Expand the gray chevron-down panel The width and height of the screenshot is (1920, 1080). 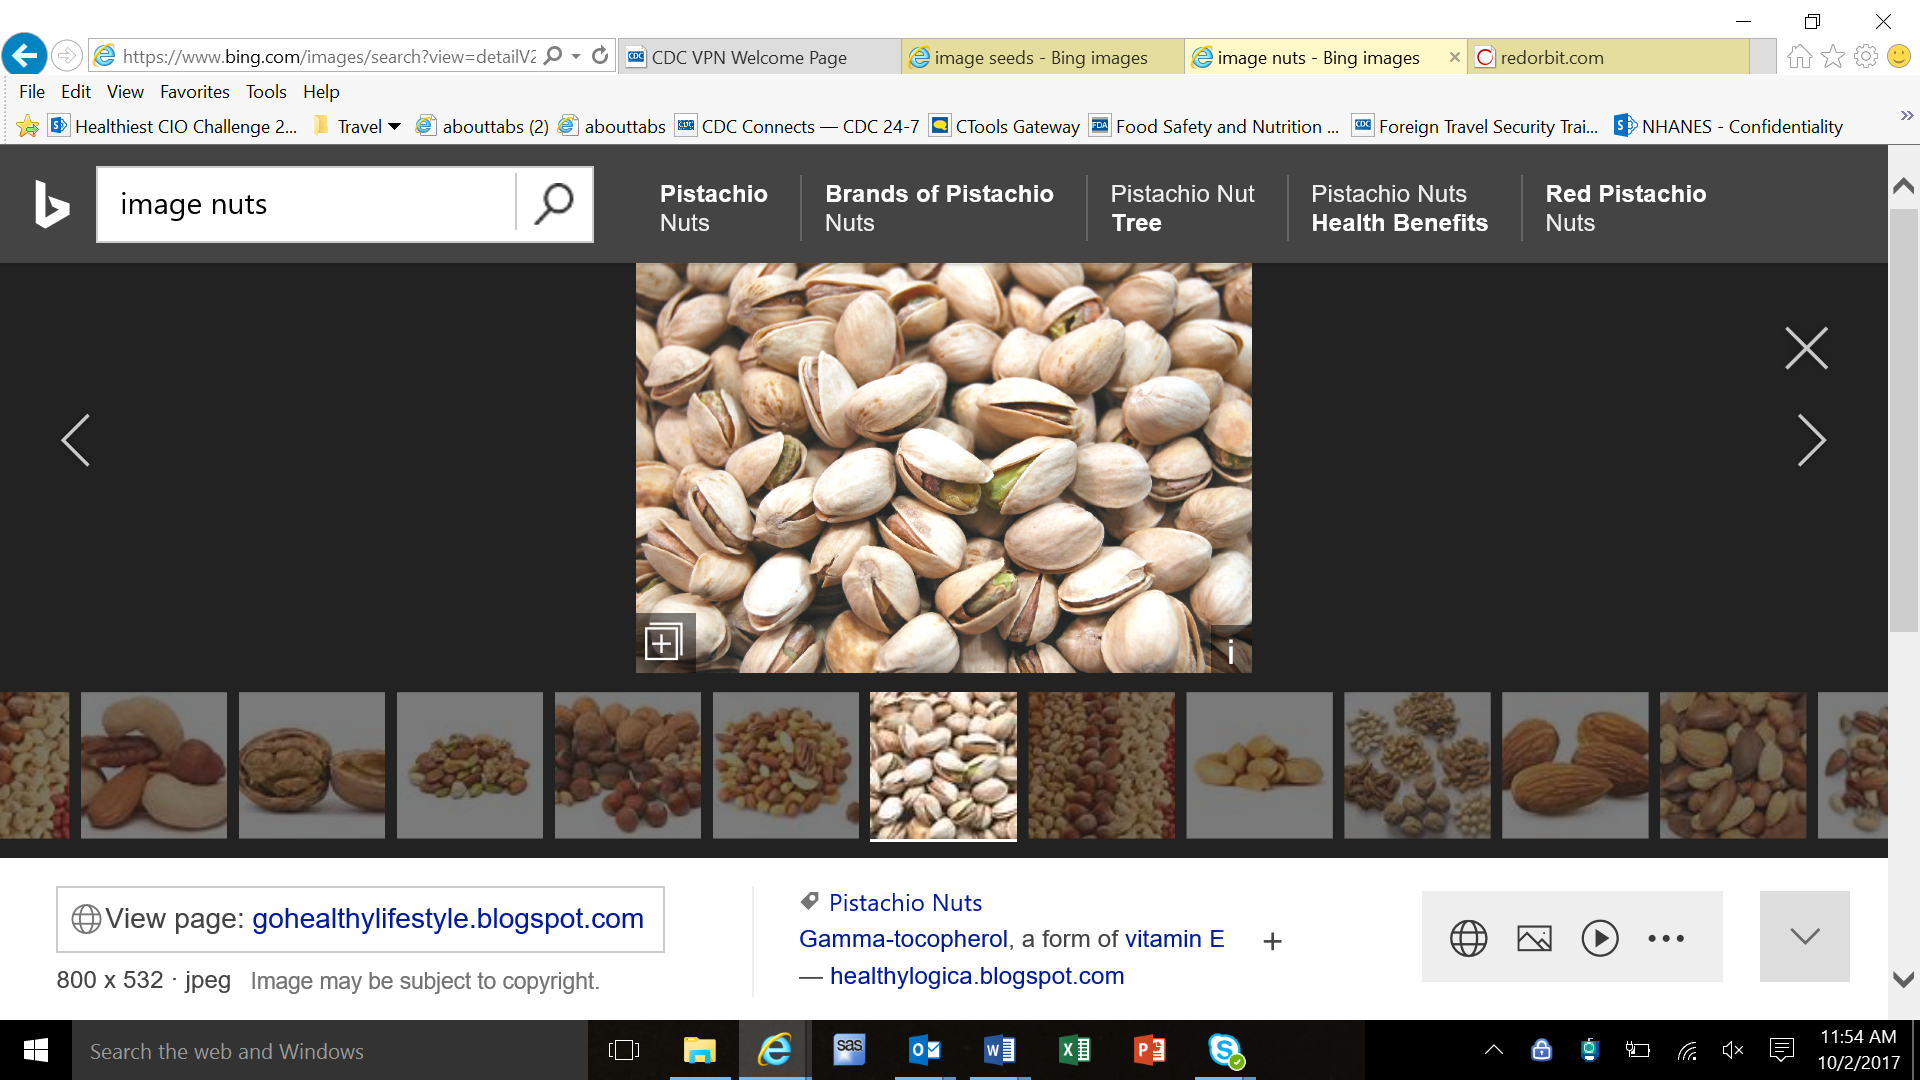click(1804, 936)
